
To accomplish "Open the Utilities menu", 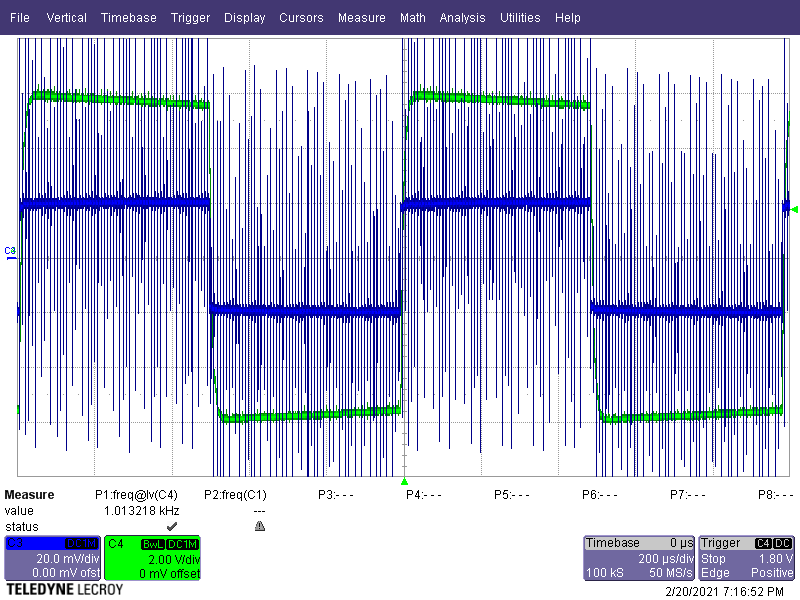I will [520, 17].
